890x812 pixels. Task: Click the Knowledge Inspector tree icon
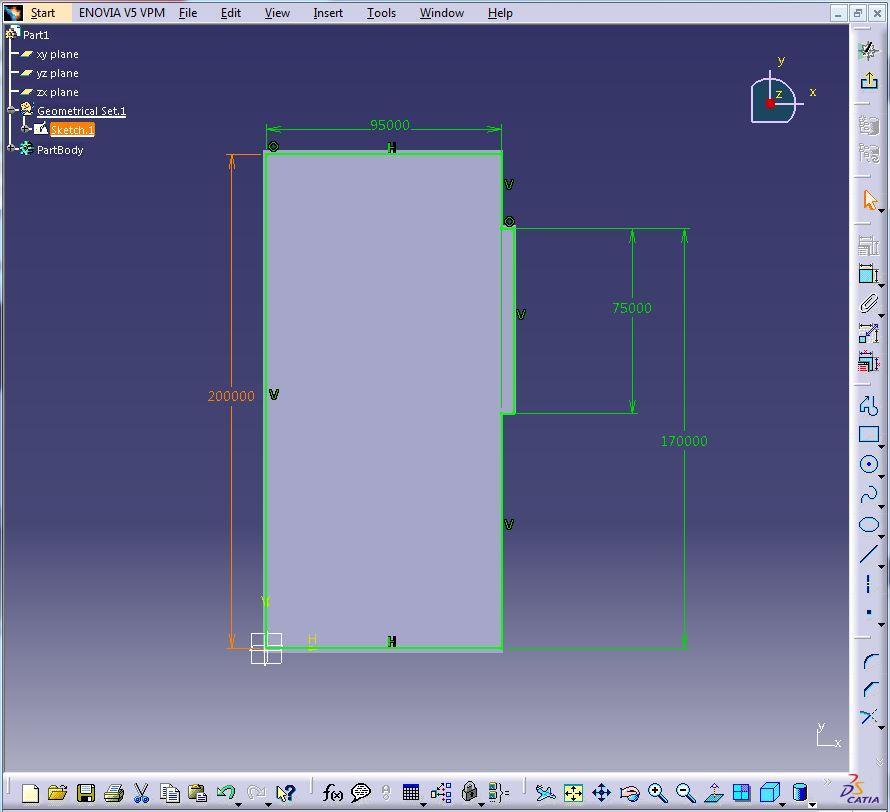tap(441, 793)
